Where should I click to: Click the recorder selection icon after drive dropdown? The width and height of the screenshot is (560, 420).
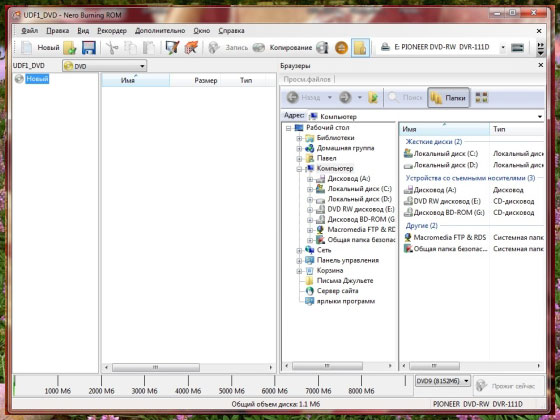coord(517,48)
